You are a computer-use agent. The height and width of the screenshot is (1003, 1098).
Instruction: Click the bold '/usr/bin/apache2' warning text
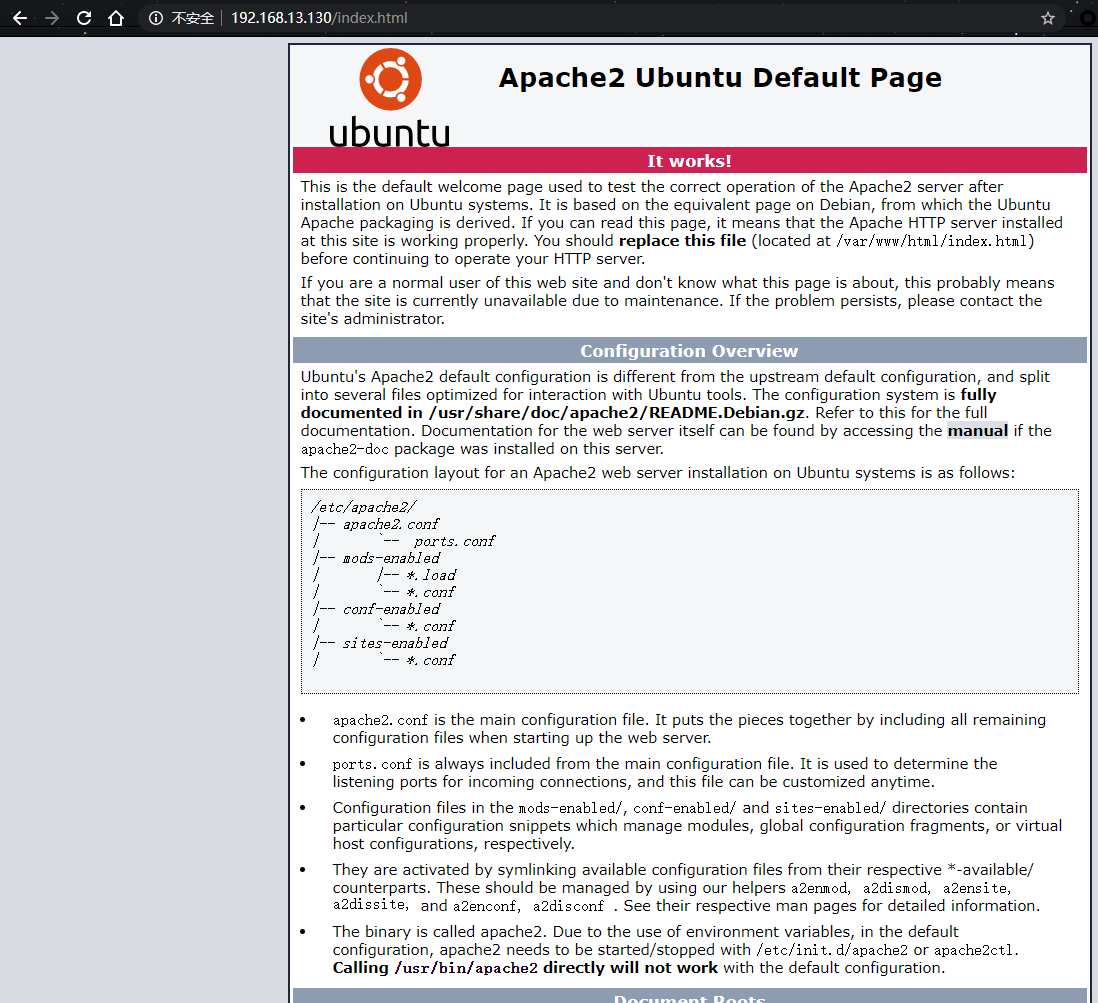click(x=466, y=968)
